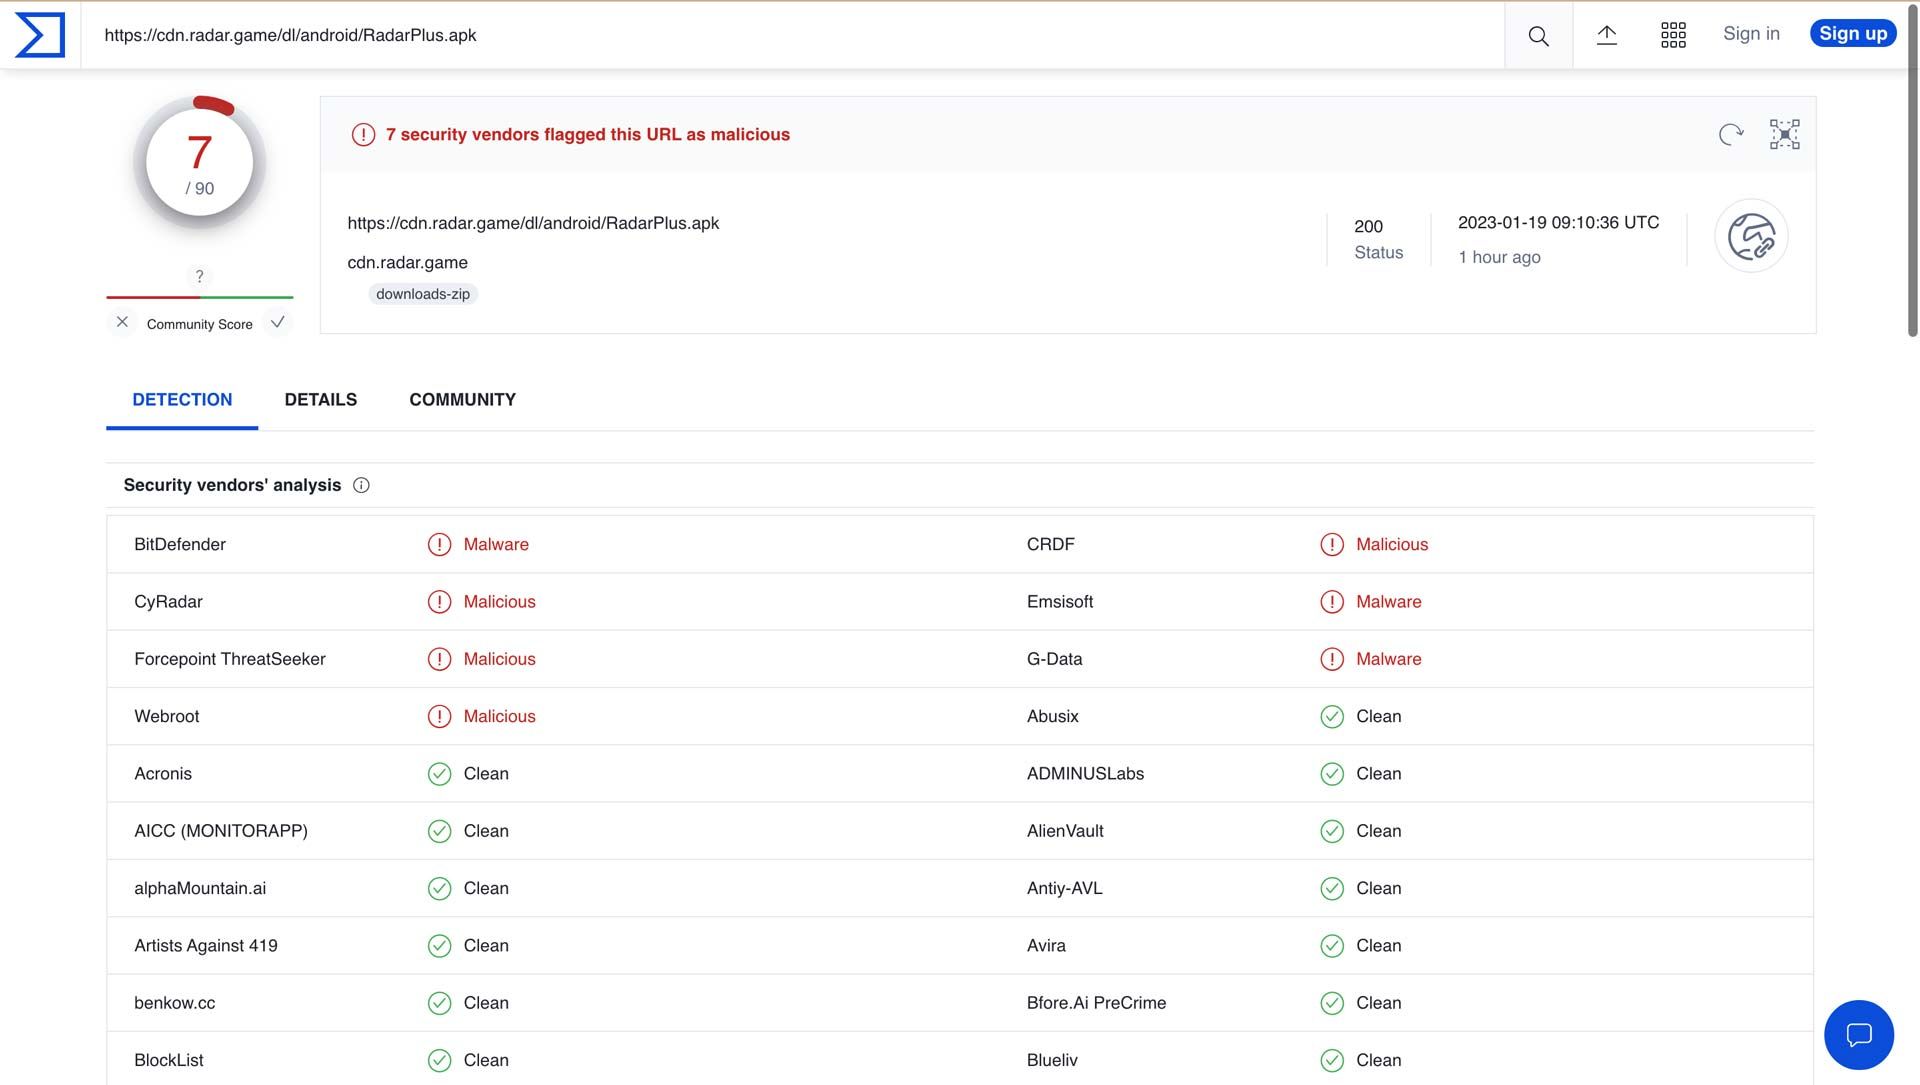
Task: Click the file upload icon
Action: click(x=1606, y=36)
